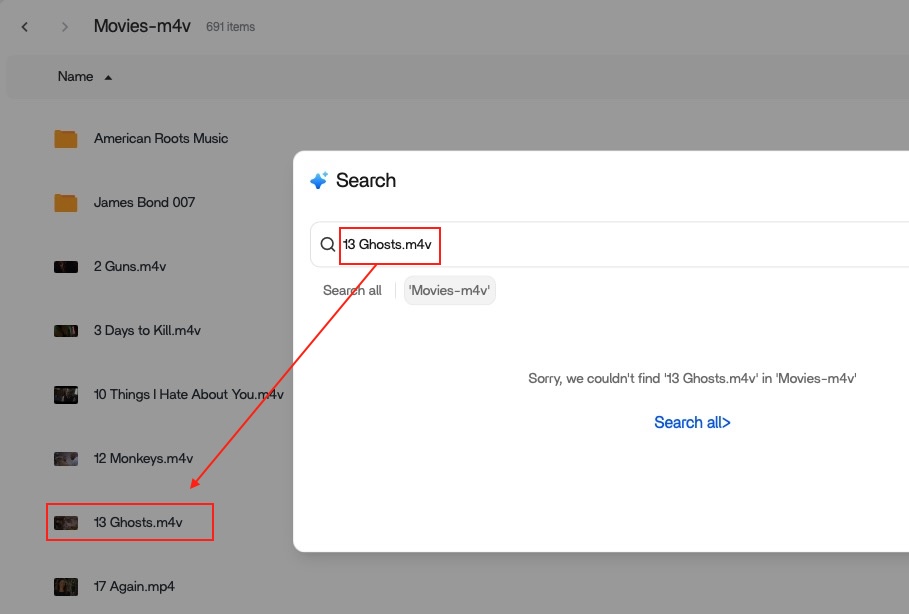Select 10 Things I Hate About You.m4v
Viewport: 909px width, 614px height.
[x=188, y=394]
